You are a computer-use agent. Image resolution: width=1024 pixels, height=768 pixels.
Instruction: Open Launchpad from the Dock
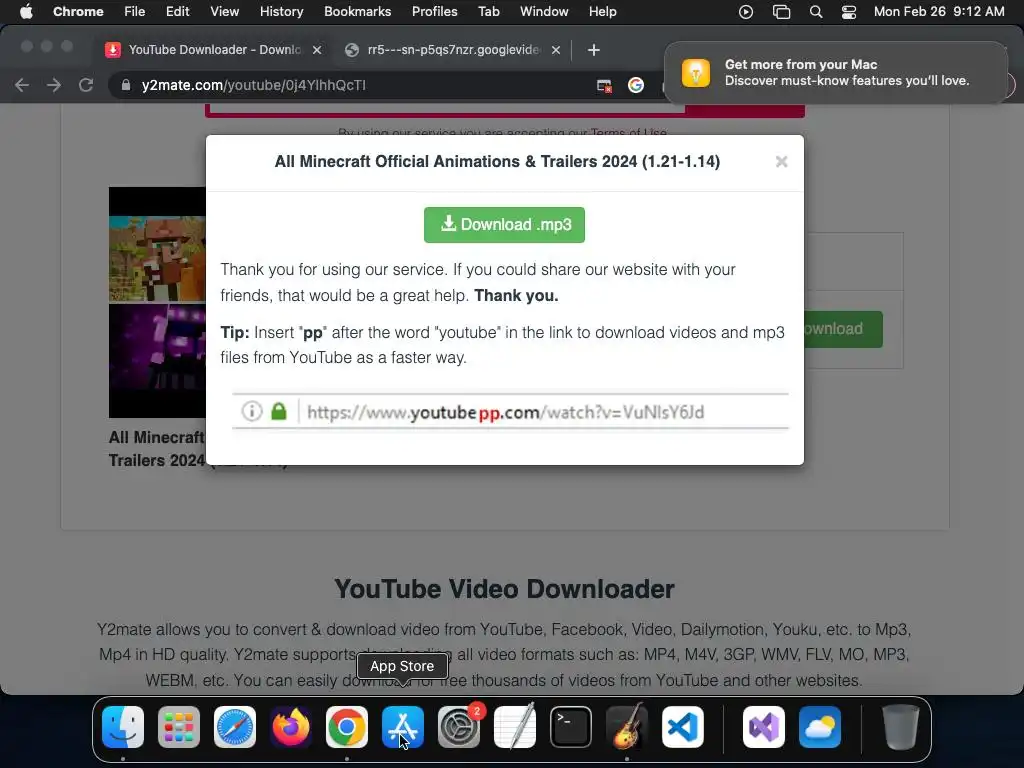179,727
